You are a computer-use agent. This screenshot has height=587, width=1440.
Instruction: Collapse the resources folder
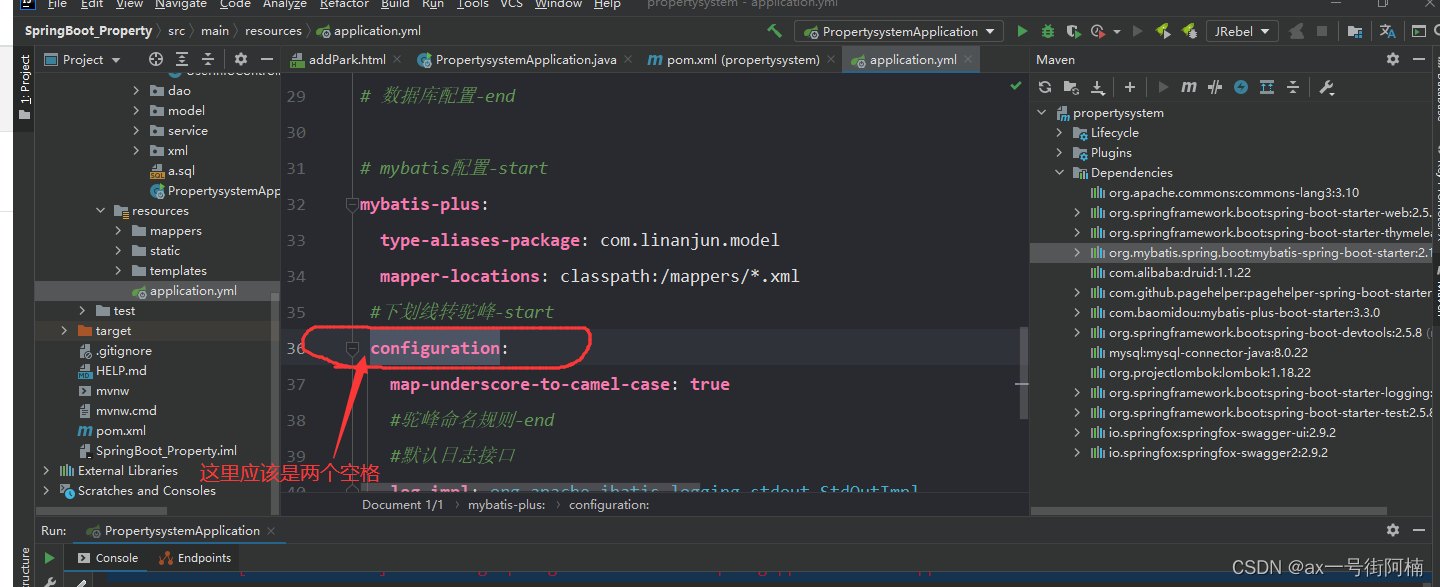coord(101,211)
